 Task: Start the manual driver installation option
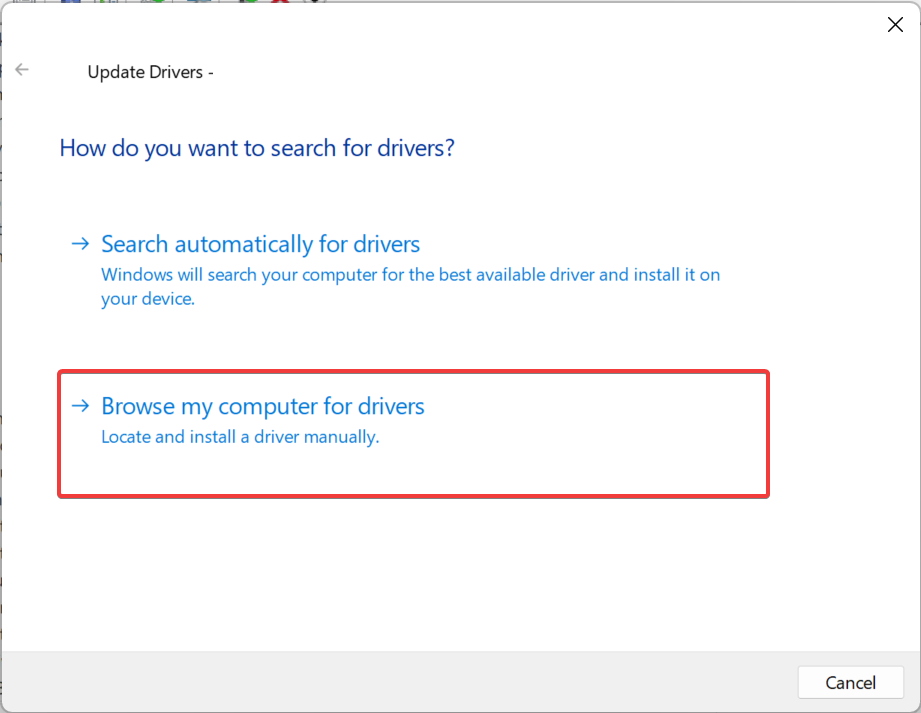[262, 406]
